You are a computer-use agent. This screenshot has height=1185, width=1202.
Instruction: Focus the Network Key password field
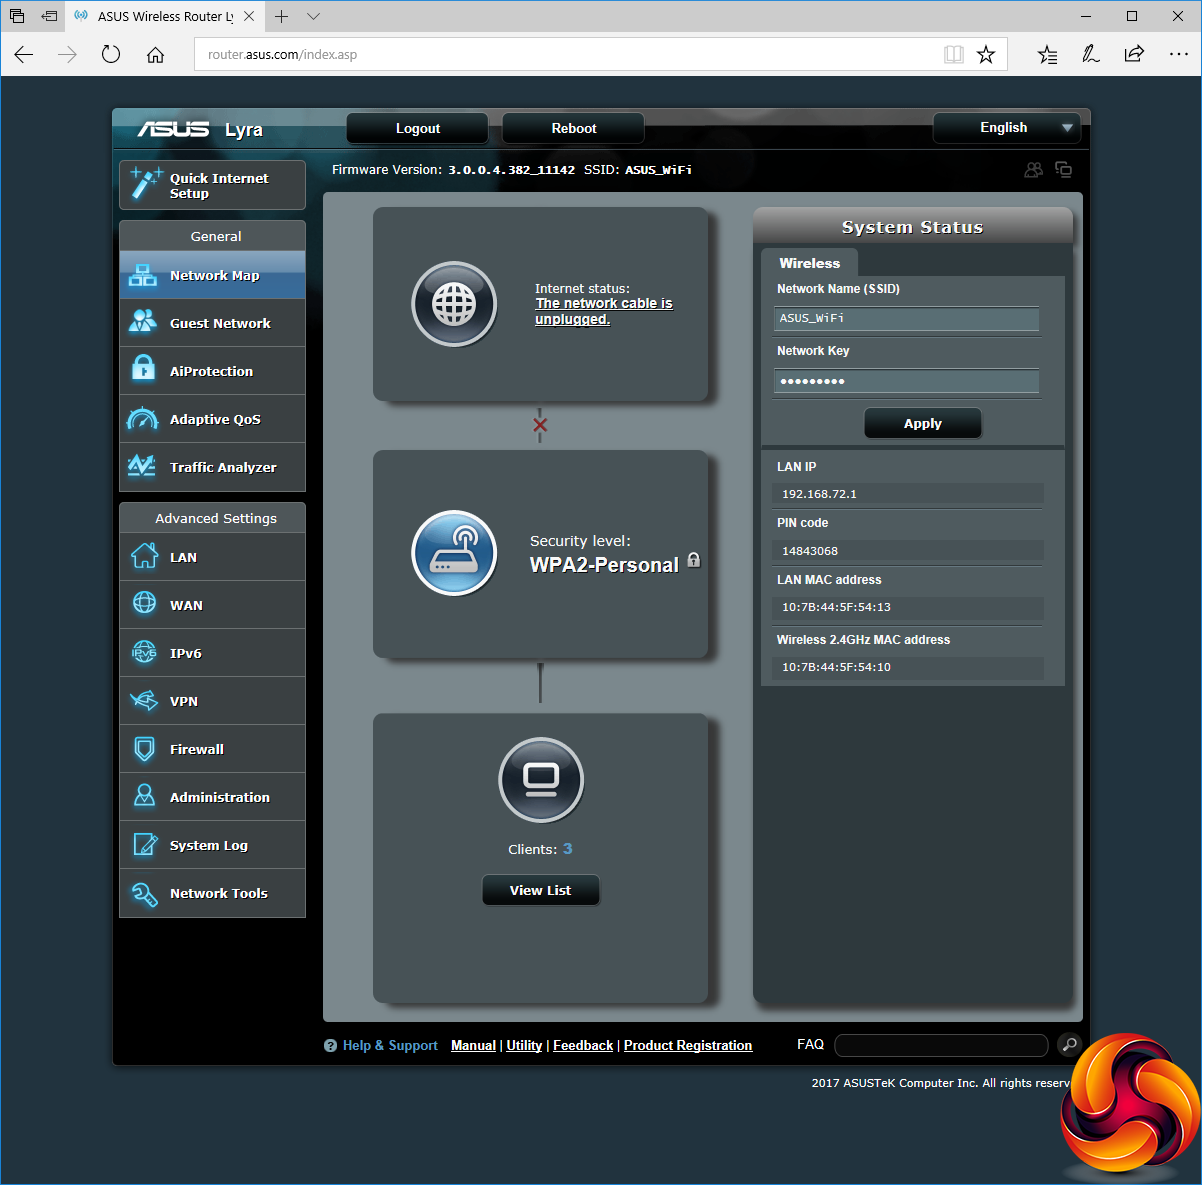(x=906, y=381)
